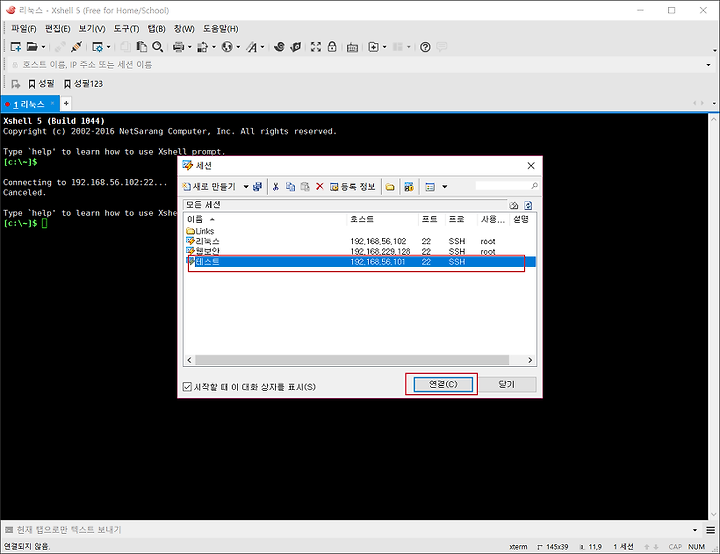Click the Cut scissors icon in session dialog
This screenshot has width=720, height=554.
pos(276,187)
